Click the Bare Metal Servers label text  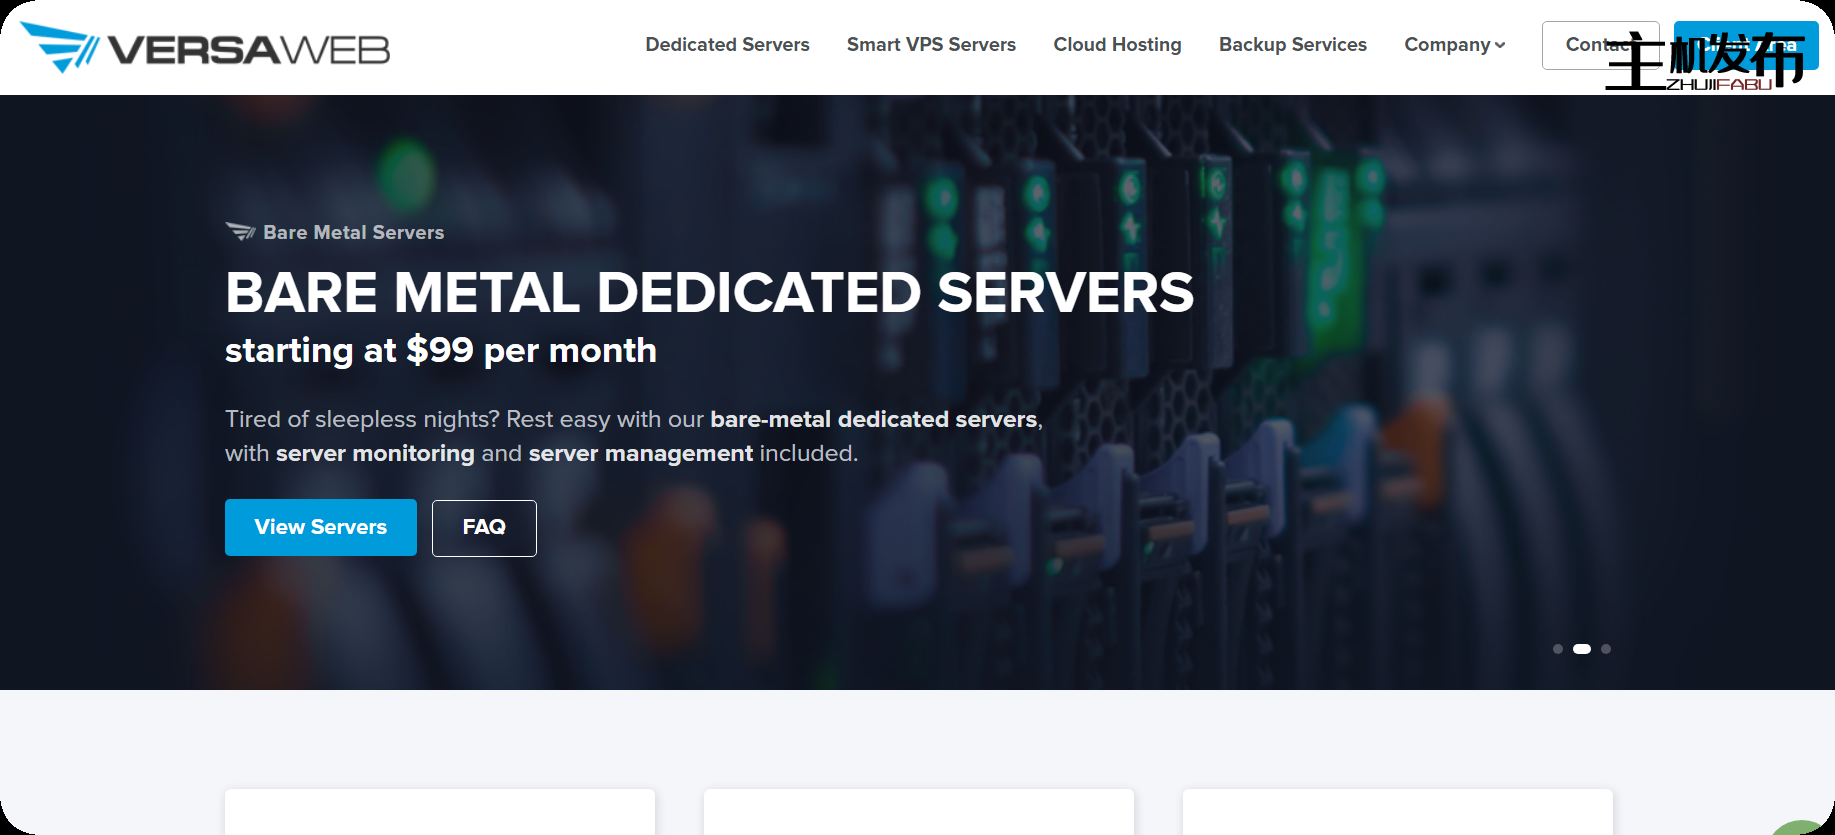[x=353, y=232]
